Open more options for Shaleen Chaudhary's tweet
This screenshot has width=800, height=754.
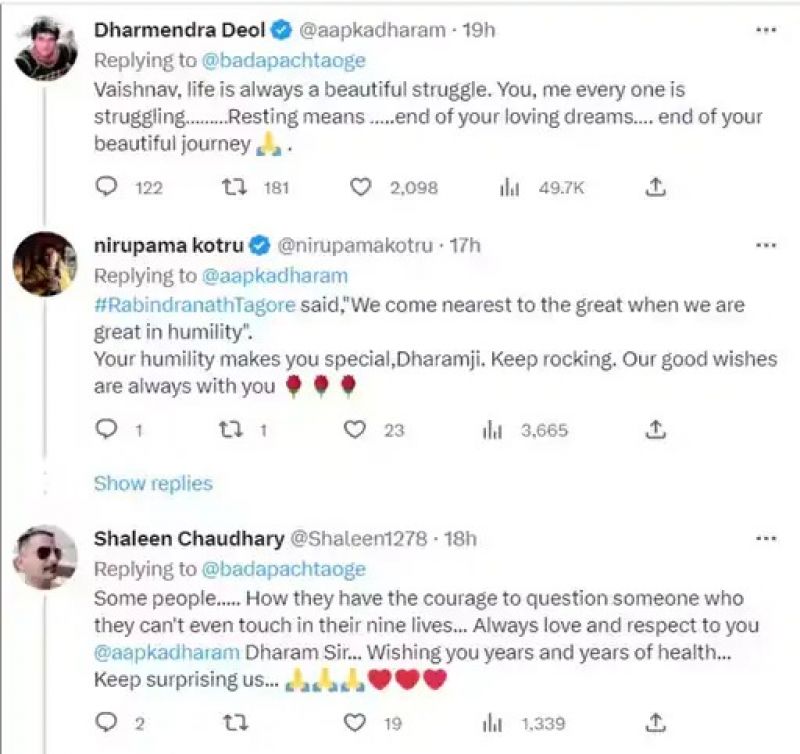pos(765,539)
